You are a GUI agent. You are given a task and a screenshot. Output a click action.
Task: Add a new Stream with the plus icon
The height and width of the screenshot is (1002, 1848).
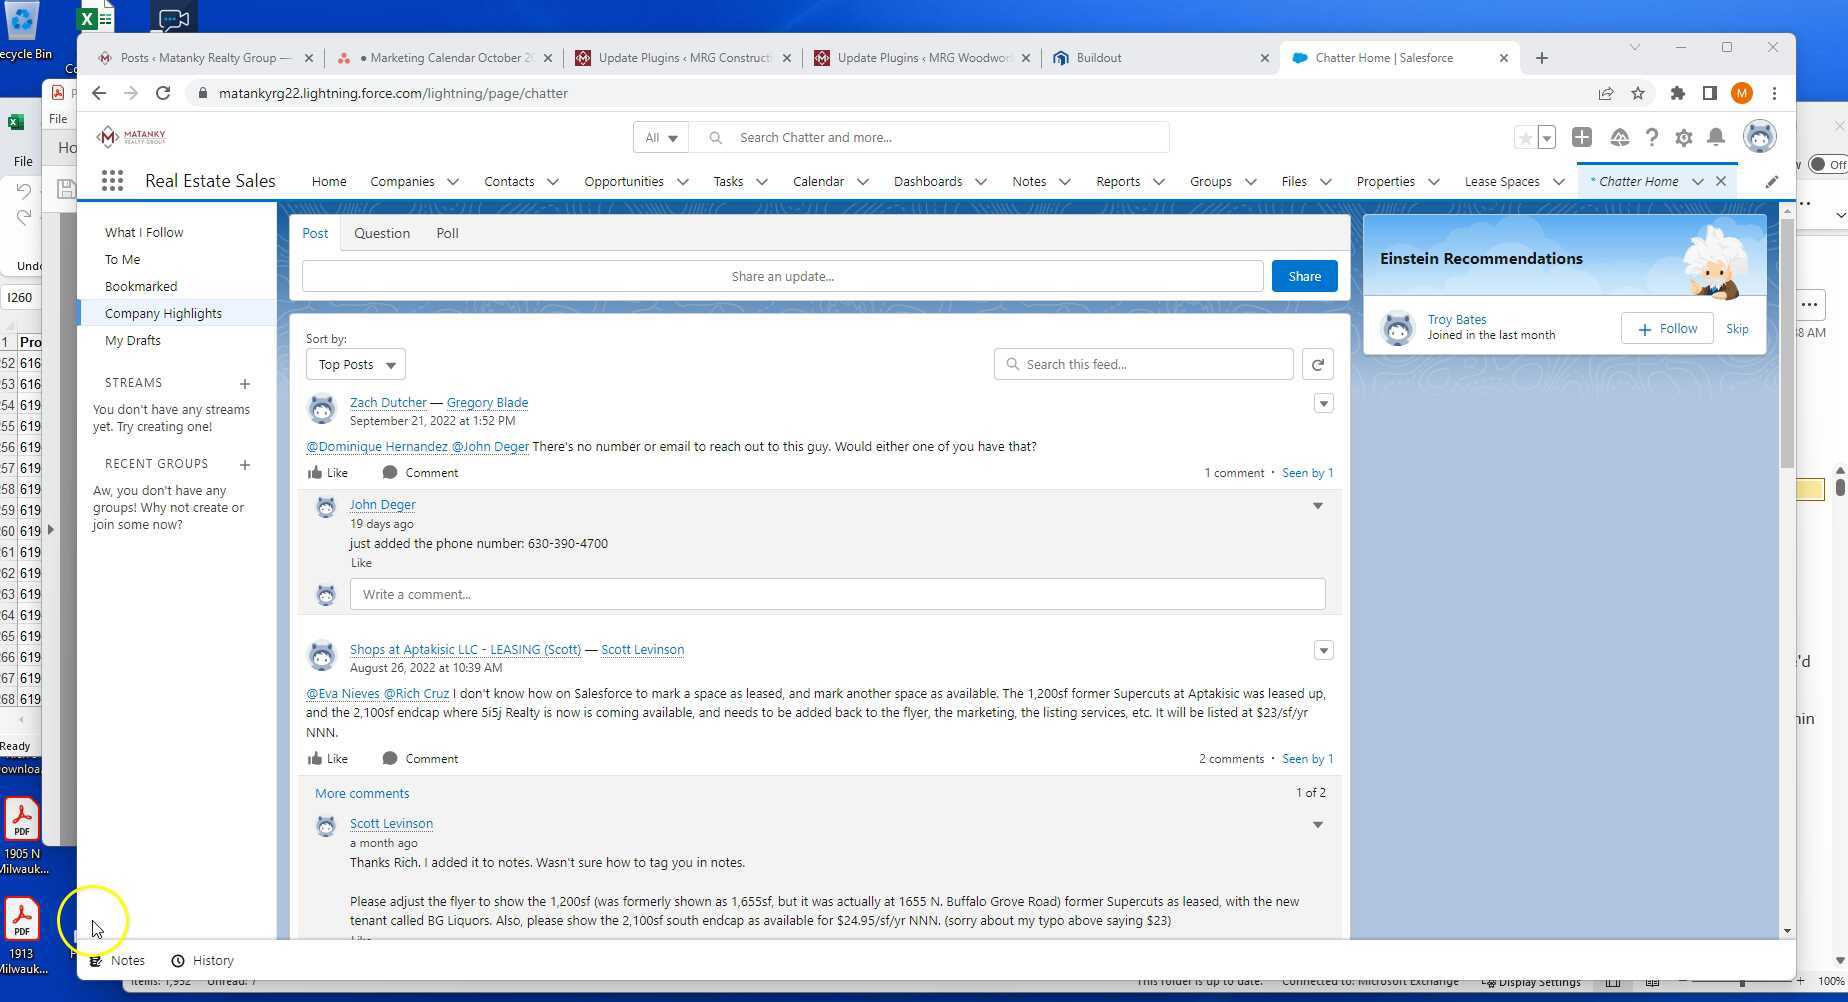point(244,384)
